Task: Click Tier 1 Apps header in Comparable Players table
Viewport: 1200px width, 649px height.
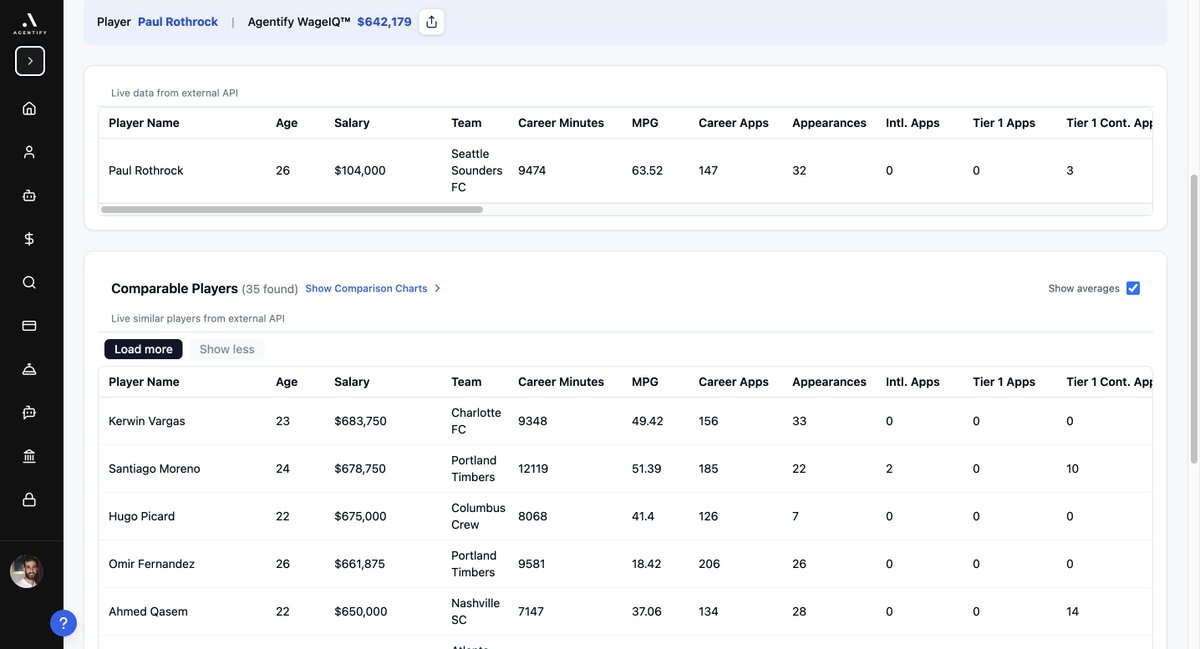Action: click(x=1004, y=382)
